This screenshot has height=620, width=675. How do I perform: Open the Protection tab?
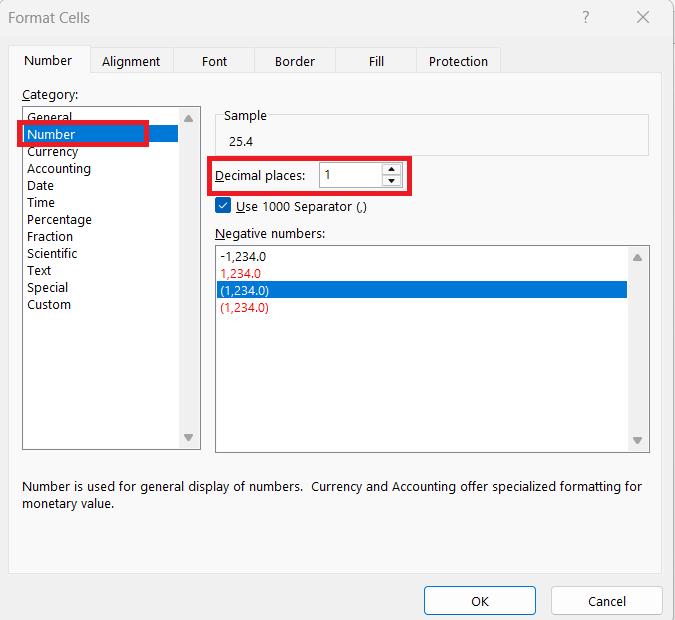pos(458,62)
